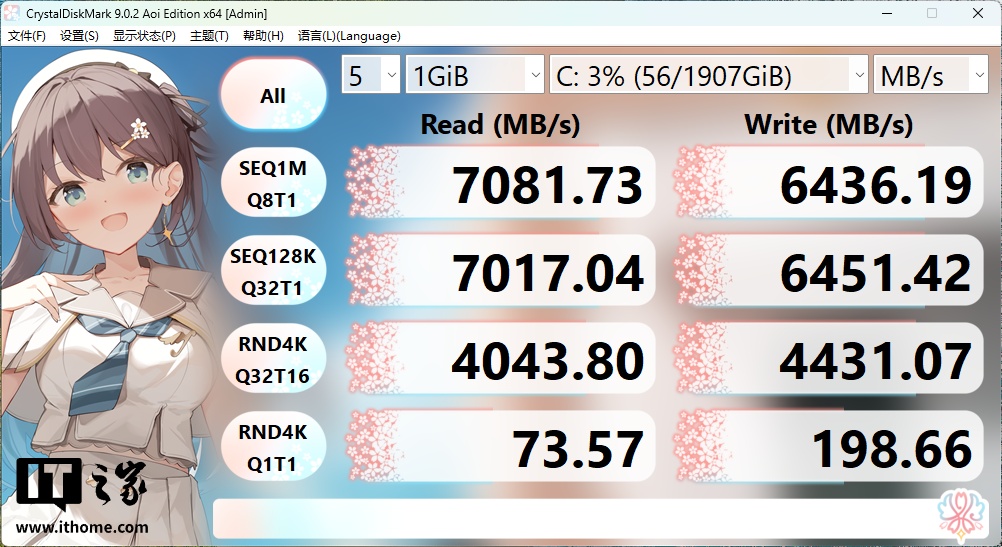
Task: Click the Read (MB/s) column header
Action: point(500,124)
